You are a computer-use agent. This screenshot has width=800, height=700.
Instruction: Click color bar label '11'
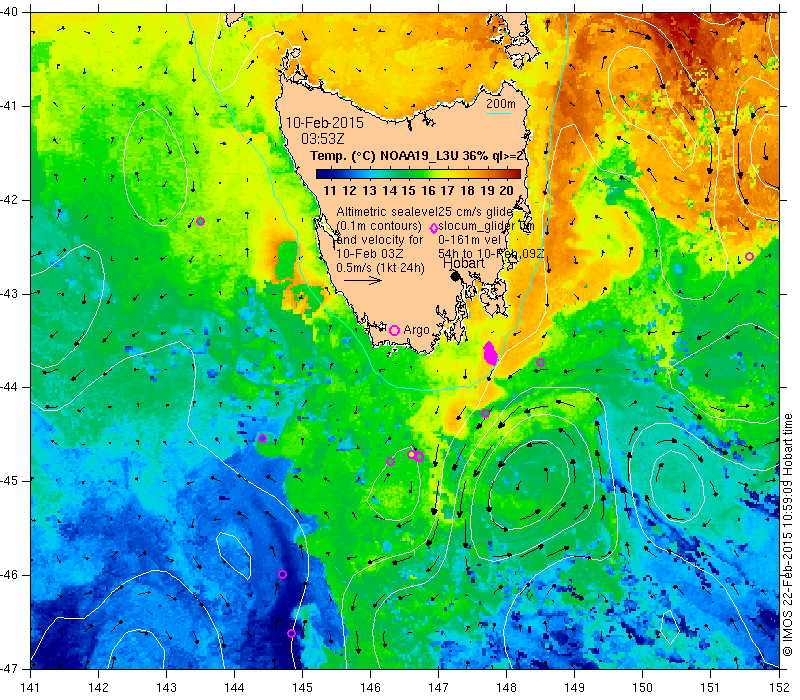[330, 191]
